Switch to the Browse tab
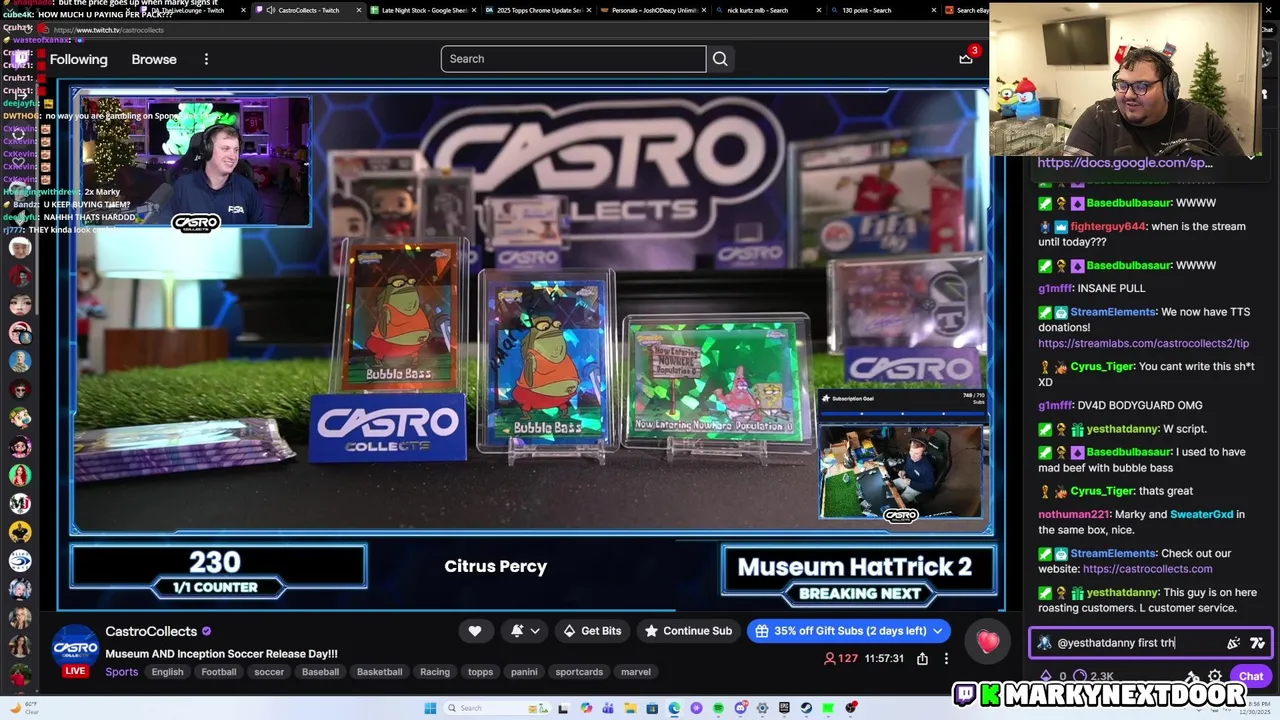Viewport: 1280px width, 720px height. (154, 59)
